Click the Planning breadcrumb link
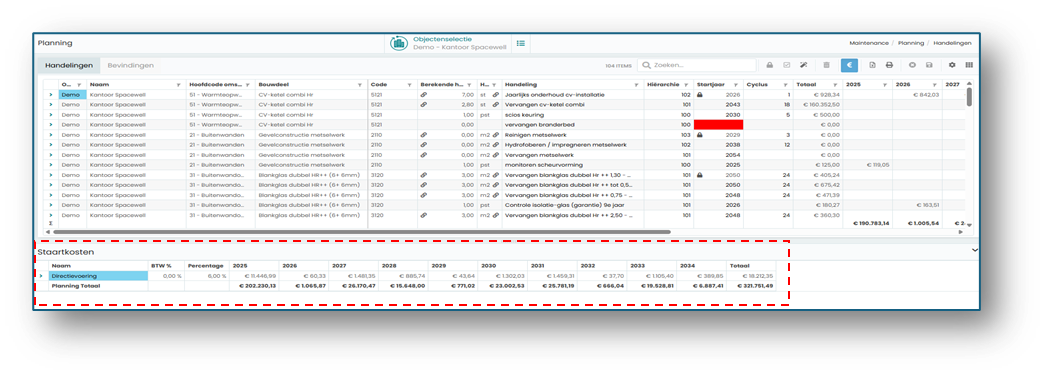 click(910, 43)
